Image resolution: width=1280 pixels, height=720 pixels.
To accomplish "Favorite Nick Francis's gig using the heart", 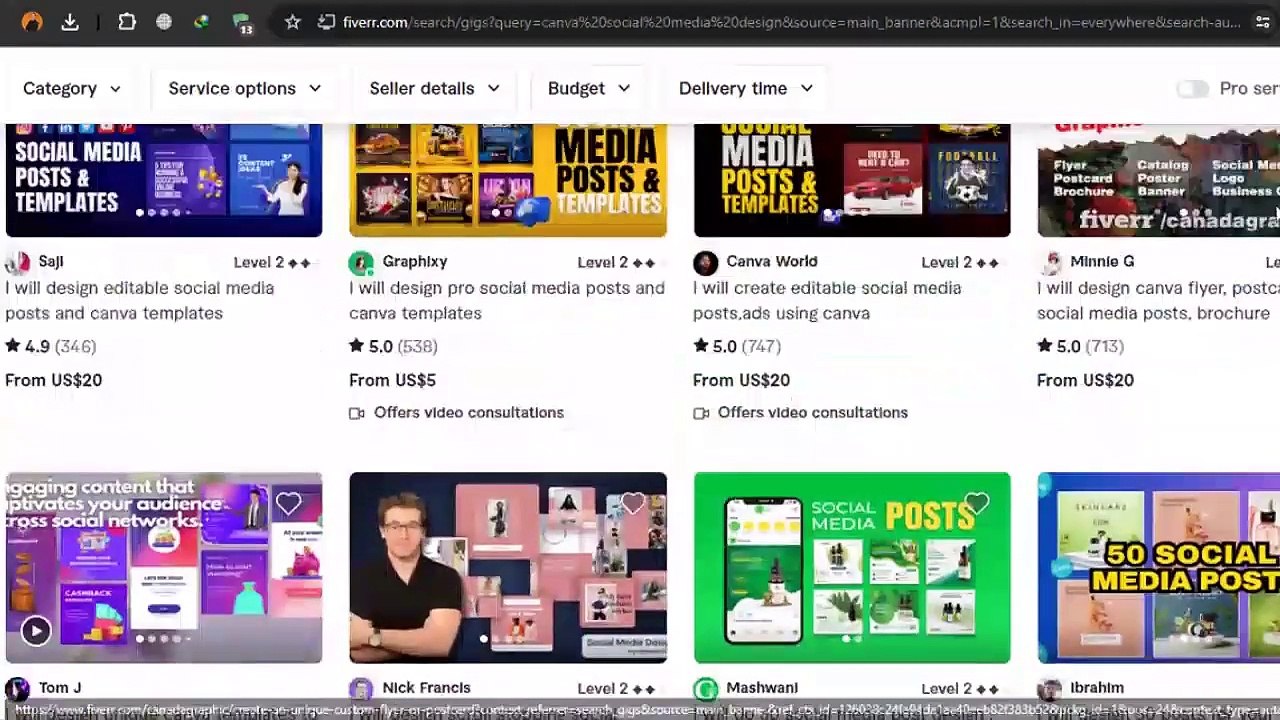I will (x=632, y=504).
